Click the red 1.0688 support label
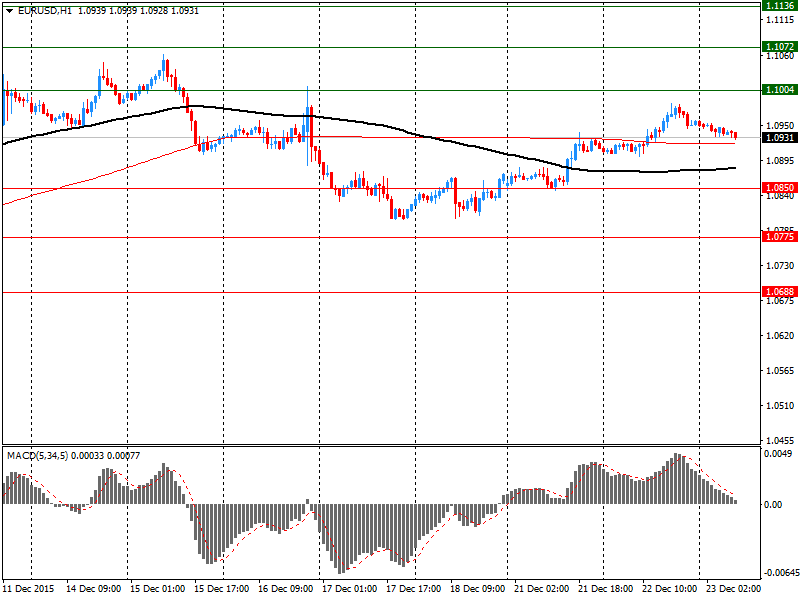This screenshot has width=800, height=600. click(x=780, y=292)
